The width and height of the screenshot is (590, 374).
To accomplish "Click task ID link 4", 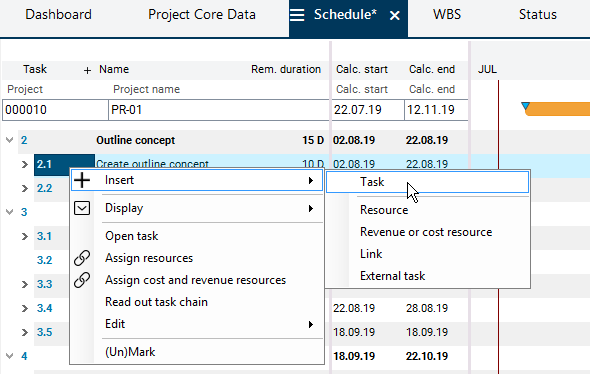I will pyautogui.click(x=24, y=356).
